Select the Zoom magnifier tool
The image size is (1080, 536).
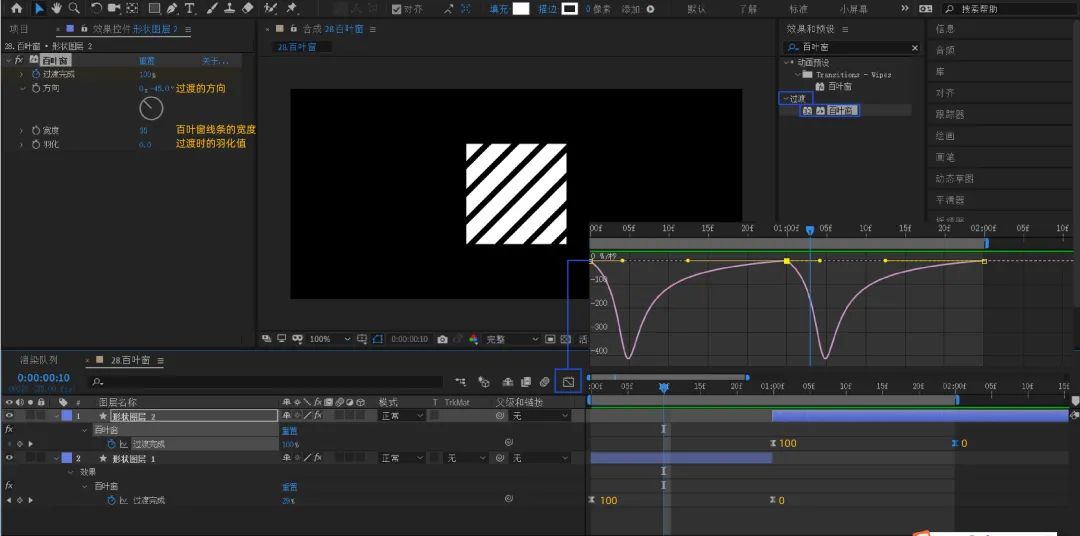pyautogui.click(x=74, y=9)
